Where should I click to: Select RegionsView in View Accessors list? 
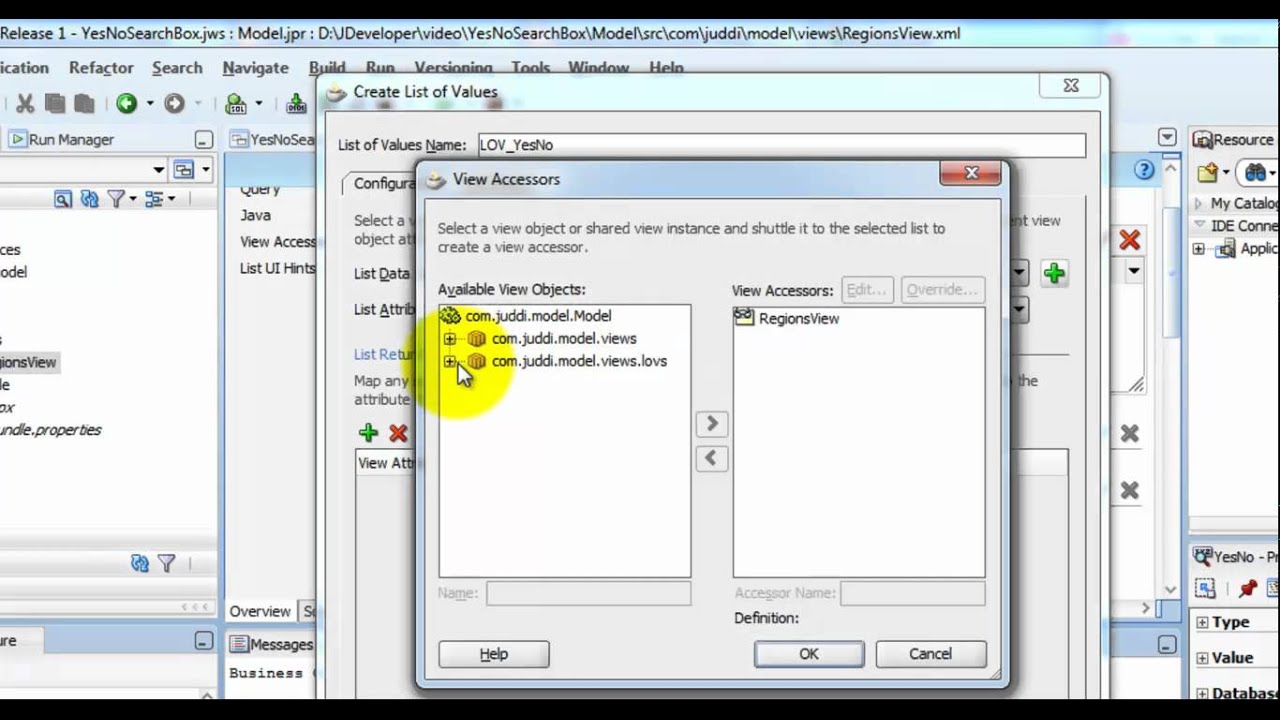799,319
